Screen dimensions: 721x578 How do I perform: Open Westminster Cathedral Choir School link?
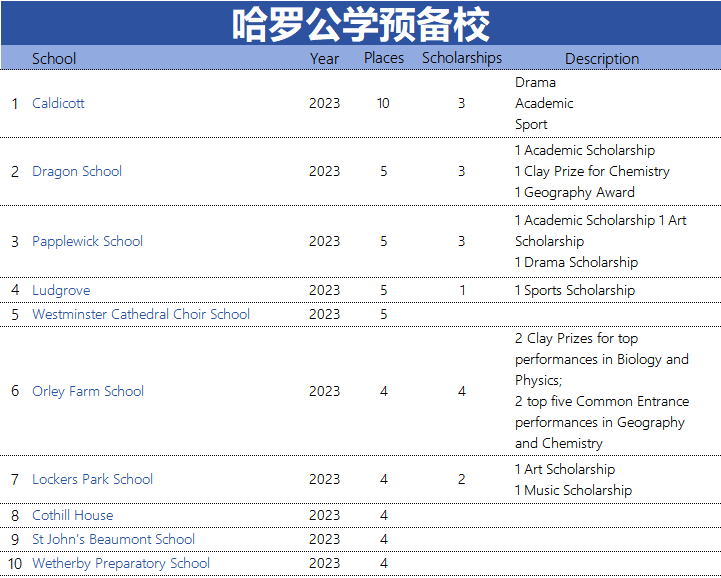click(141, 315)
